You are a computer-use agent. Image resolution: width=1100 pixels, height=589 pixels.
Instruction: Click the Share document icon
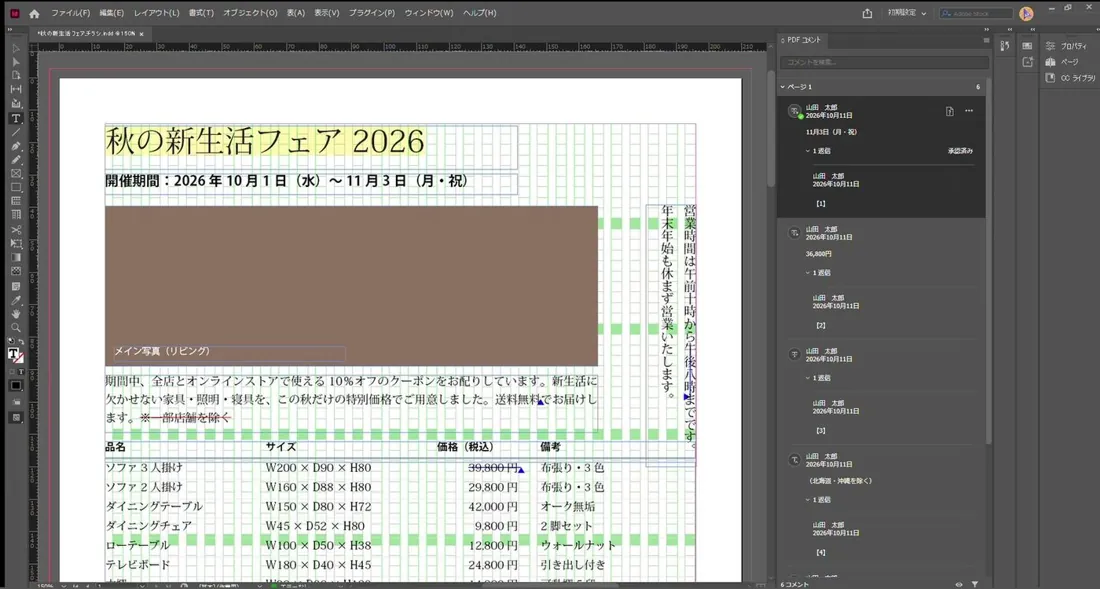pos(867,13)
